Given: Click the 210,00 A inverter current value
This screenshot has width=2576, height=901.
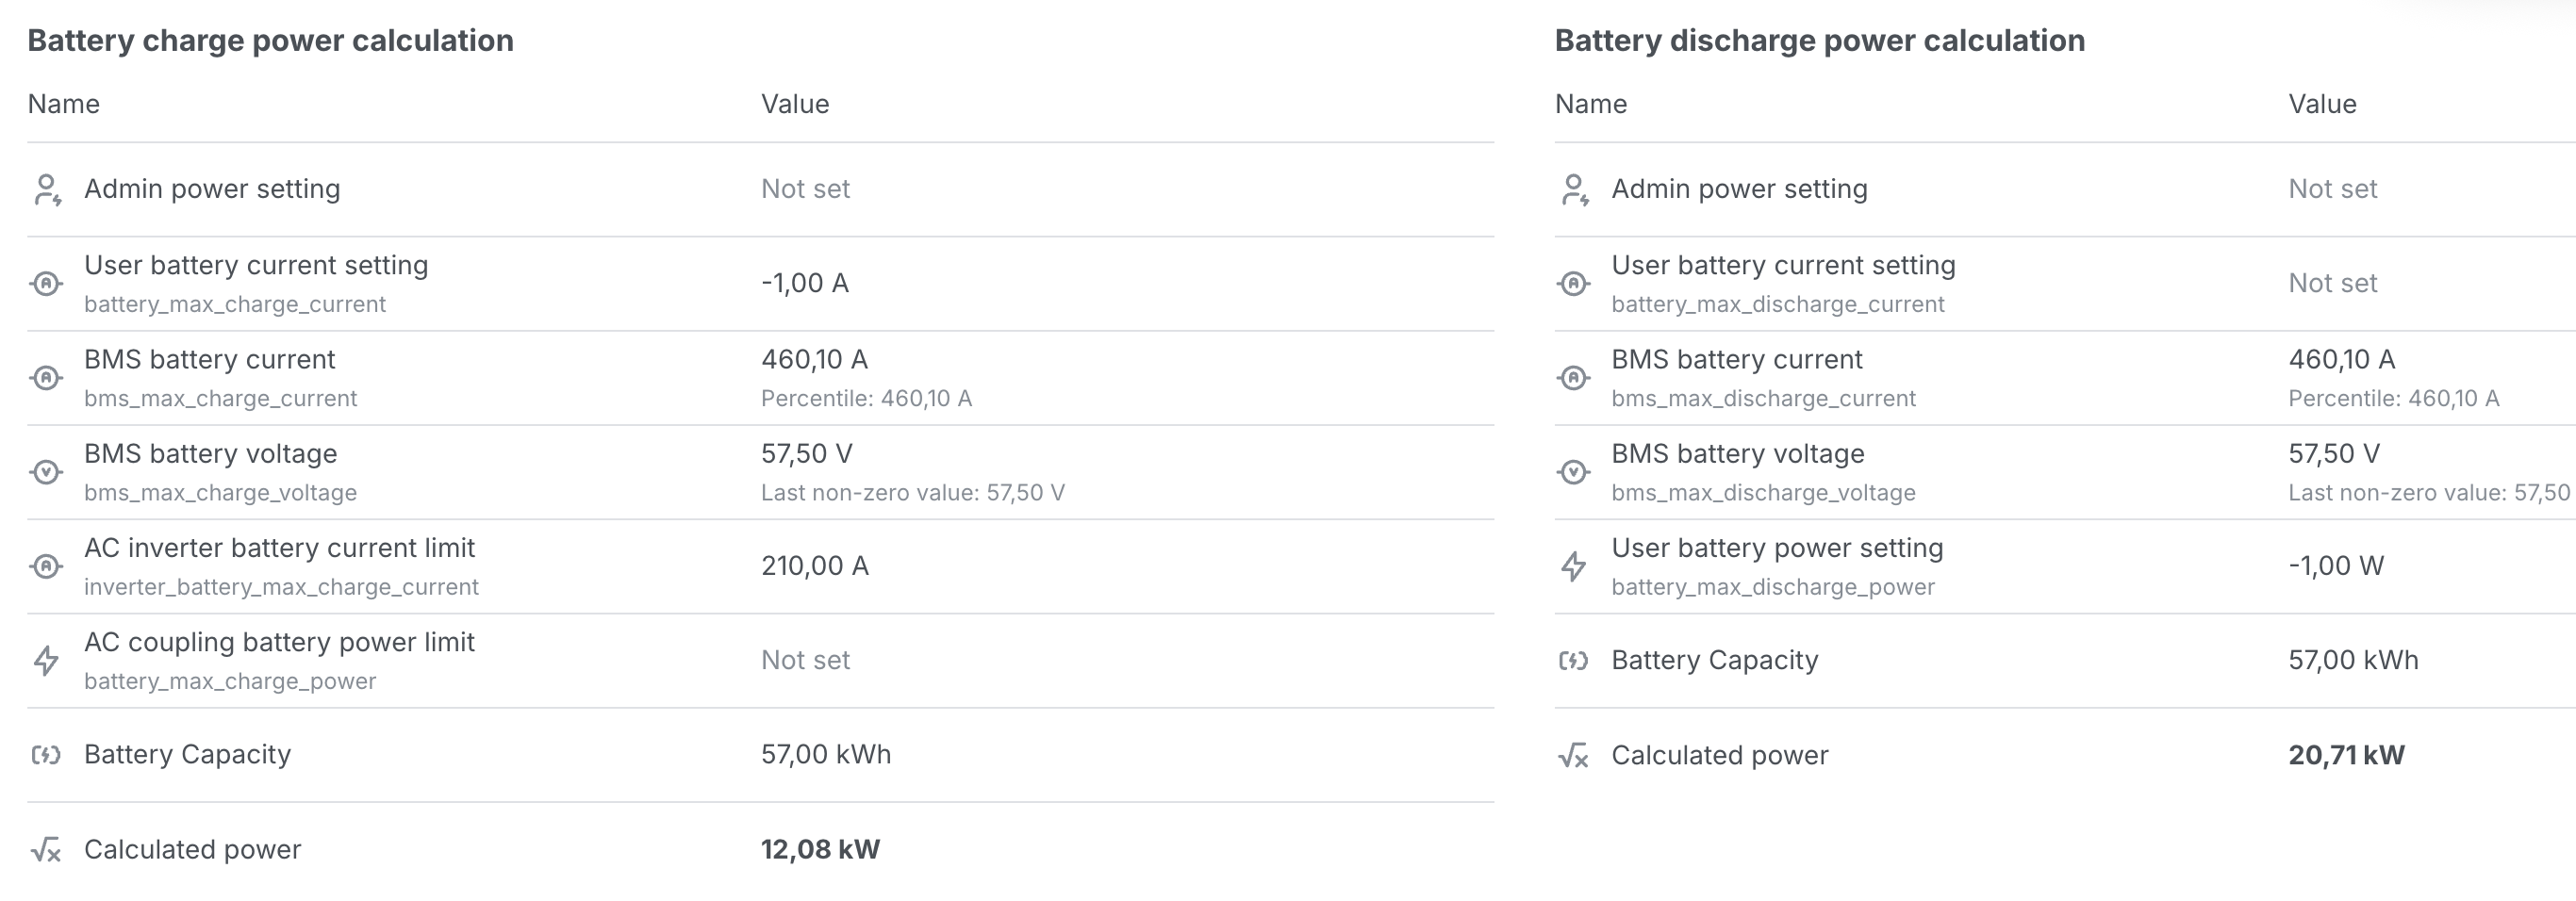Looking at the screenshot, I should pyautogui.click(x=814, y=567).
